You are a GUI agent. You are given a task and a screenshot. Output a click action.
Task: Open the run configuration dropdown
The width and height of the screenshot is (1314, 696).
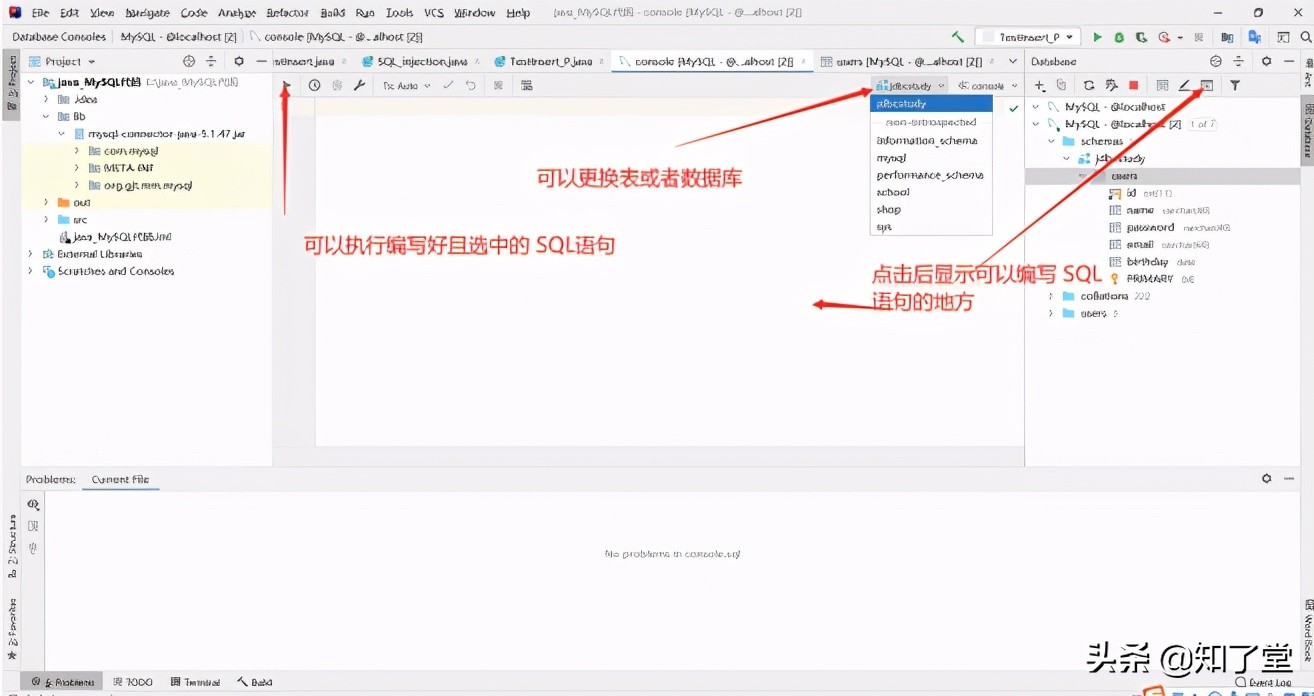tap(1028, 37)
